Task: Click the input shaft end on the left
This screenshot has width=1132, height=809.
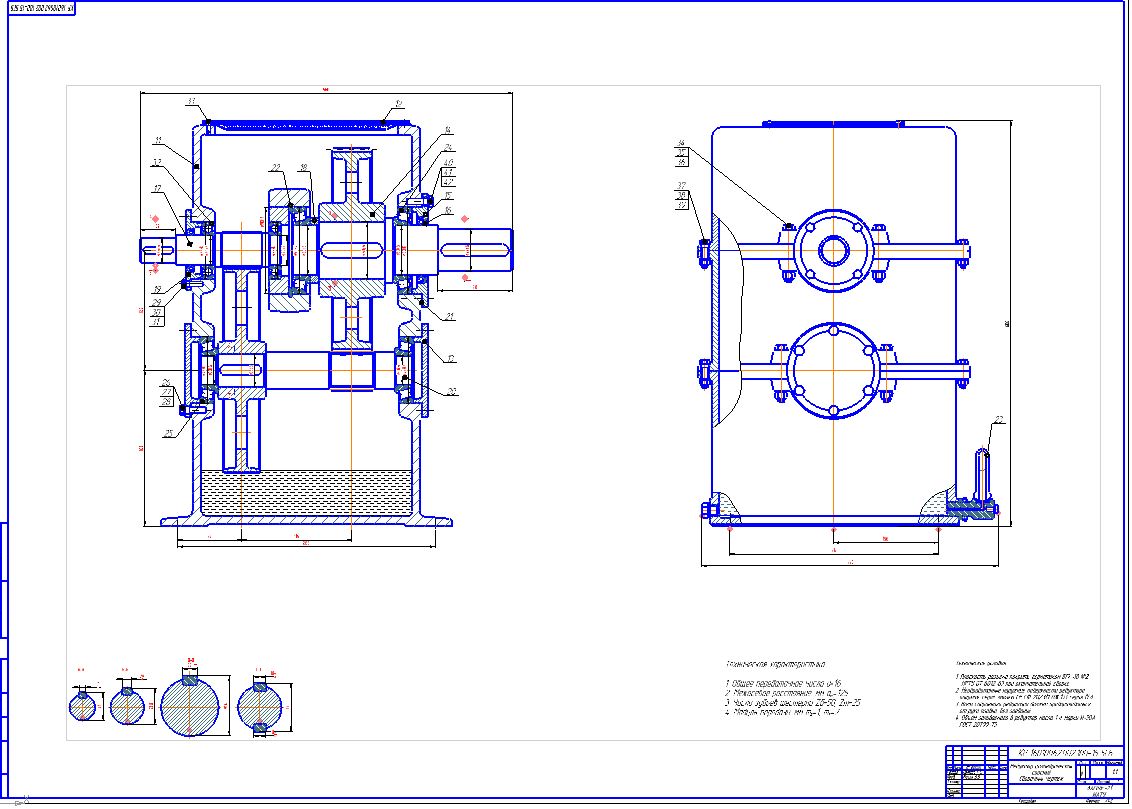Action: [x=157, y=250]
